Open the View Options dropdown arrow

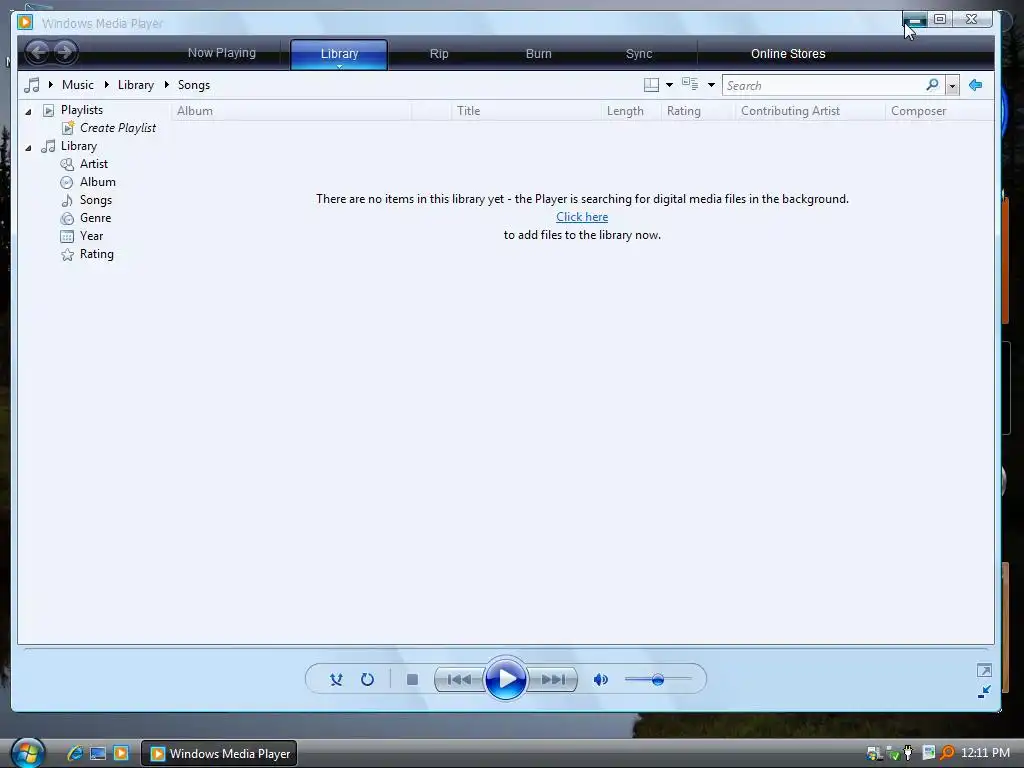(x=711, y=85)
